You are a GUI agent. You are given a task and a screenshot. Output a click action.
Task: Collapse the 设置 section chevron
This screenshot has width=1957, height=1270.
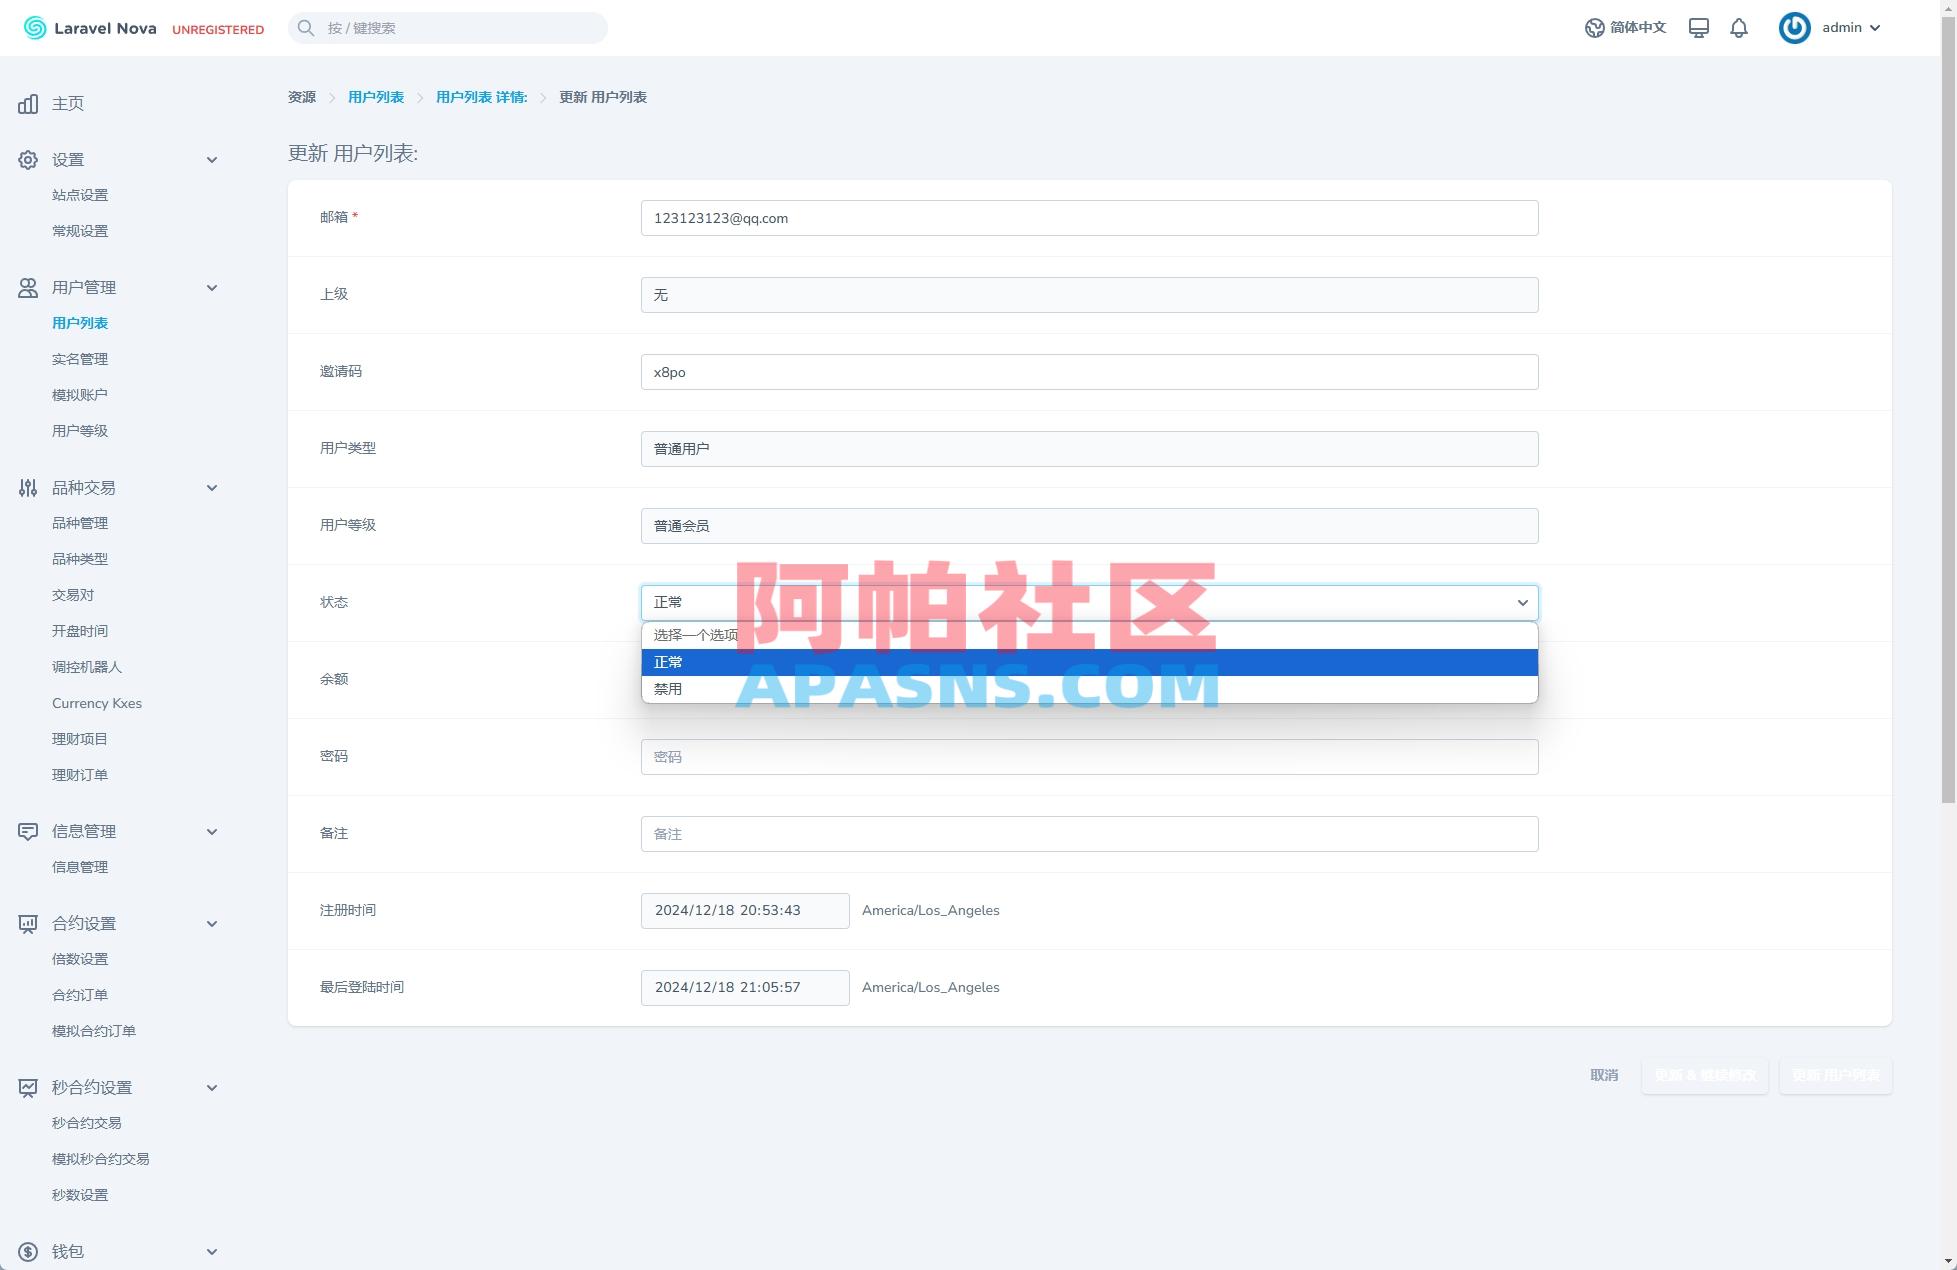[212, 159]
